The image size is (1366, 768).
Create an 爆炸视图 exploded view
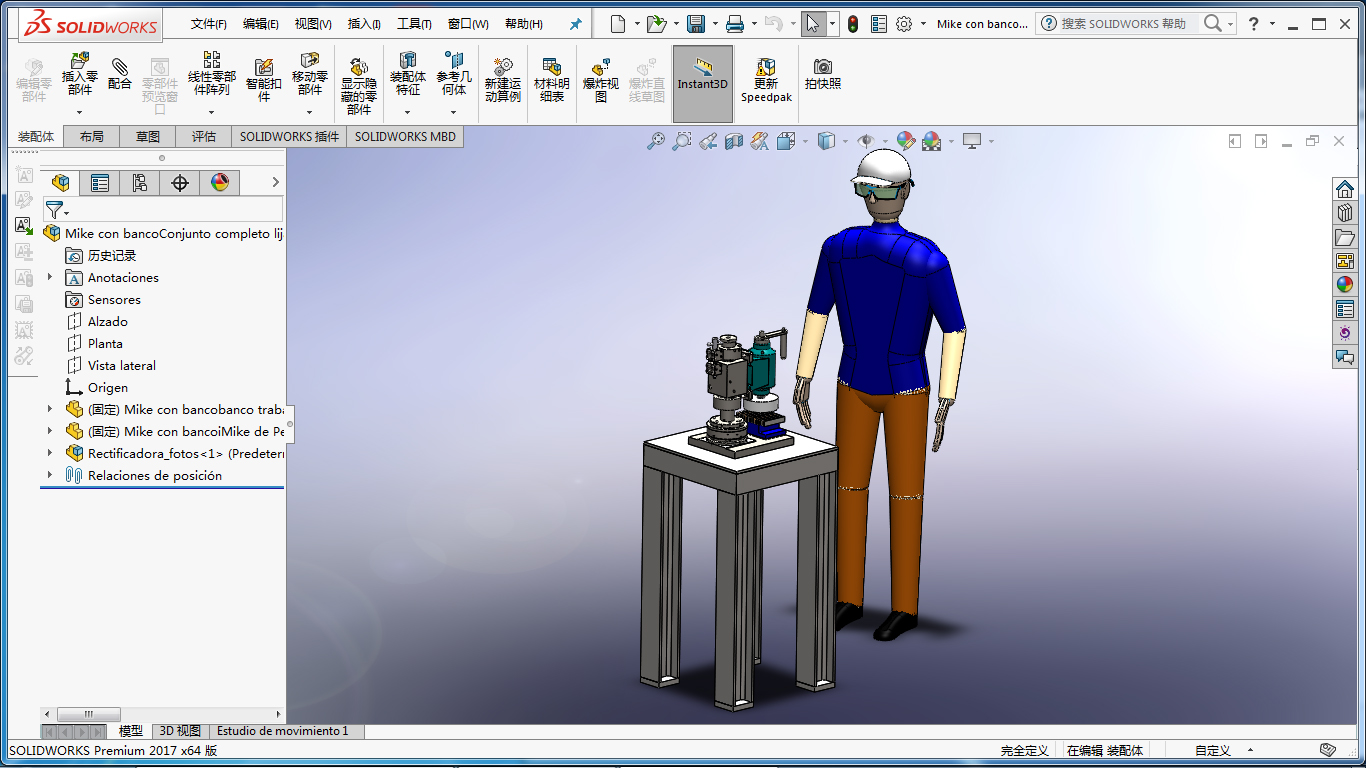point(601,80)
